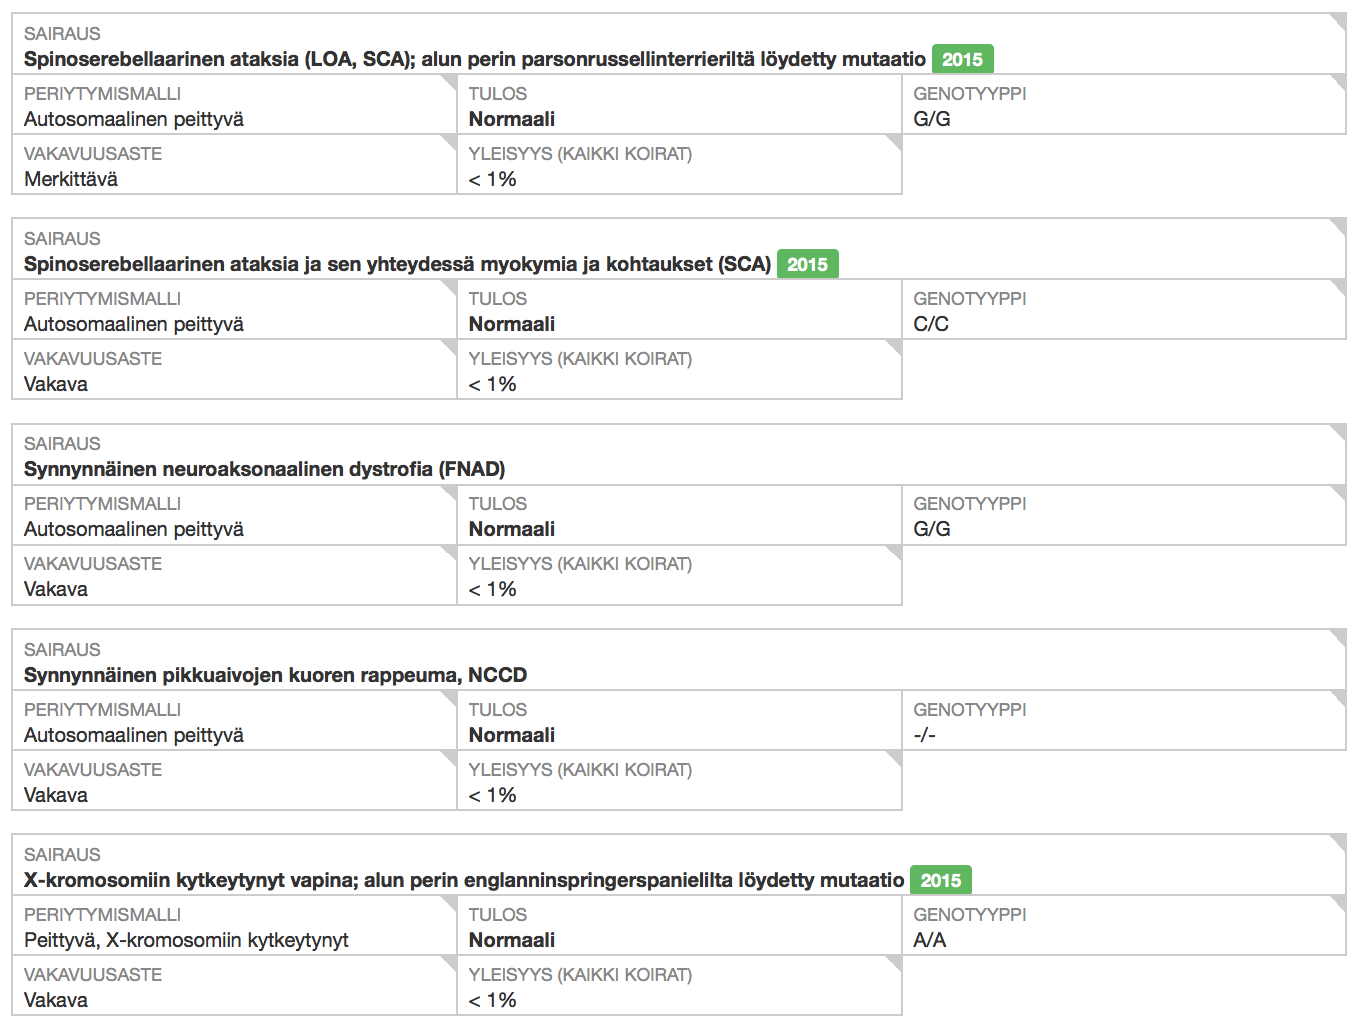Expand corner of NCCD disease header row
The width and height of the screenshot is (1360, 1030).
click(x=1339, y=636)
